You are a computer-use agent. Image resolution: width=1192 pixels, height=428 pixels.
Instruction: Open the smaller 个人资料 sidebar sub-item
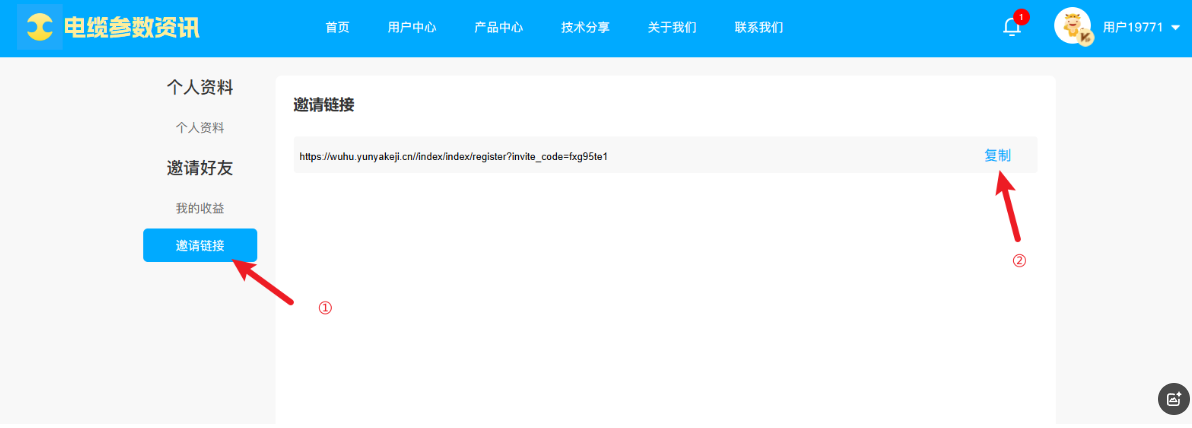click(200, 128)
